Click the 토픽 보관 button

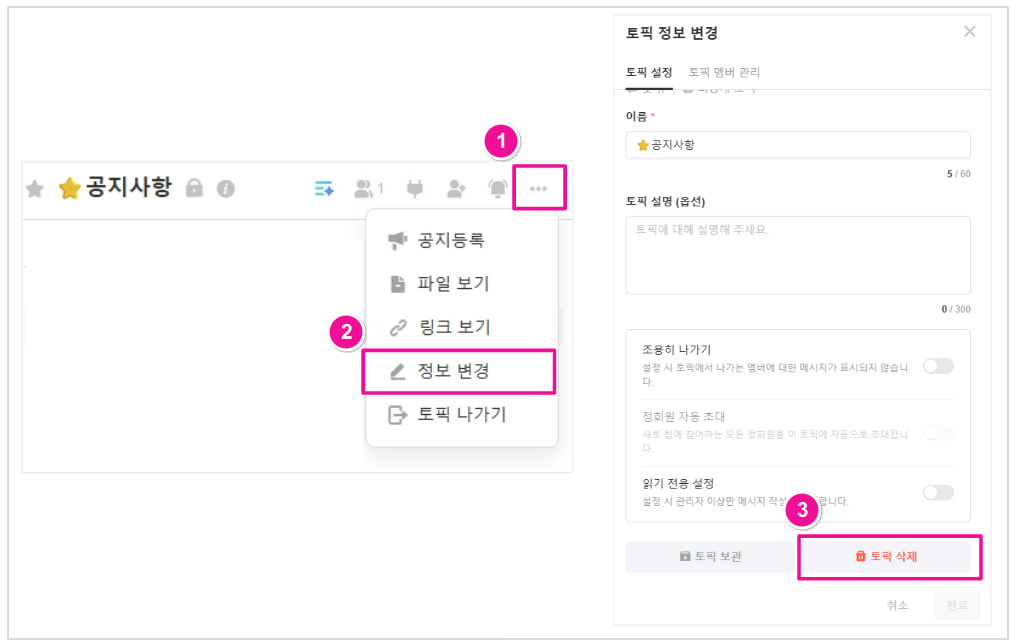711,557
